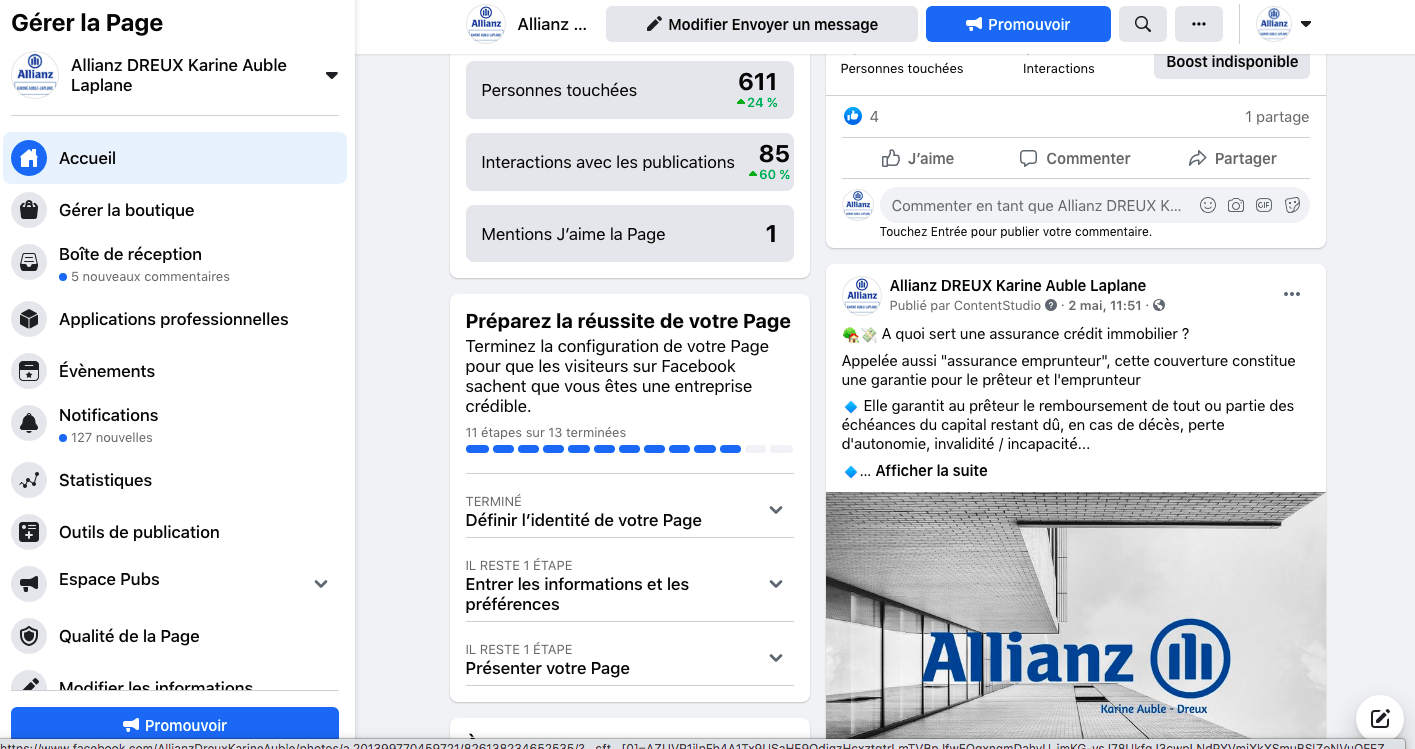The image size is (1415, 749).
Task: Click the ContentStudio help question mark icon
Action: click(x=1051, y=305)
